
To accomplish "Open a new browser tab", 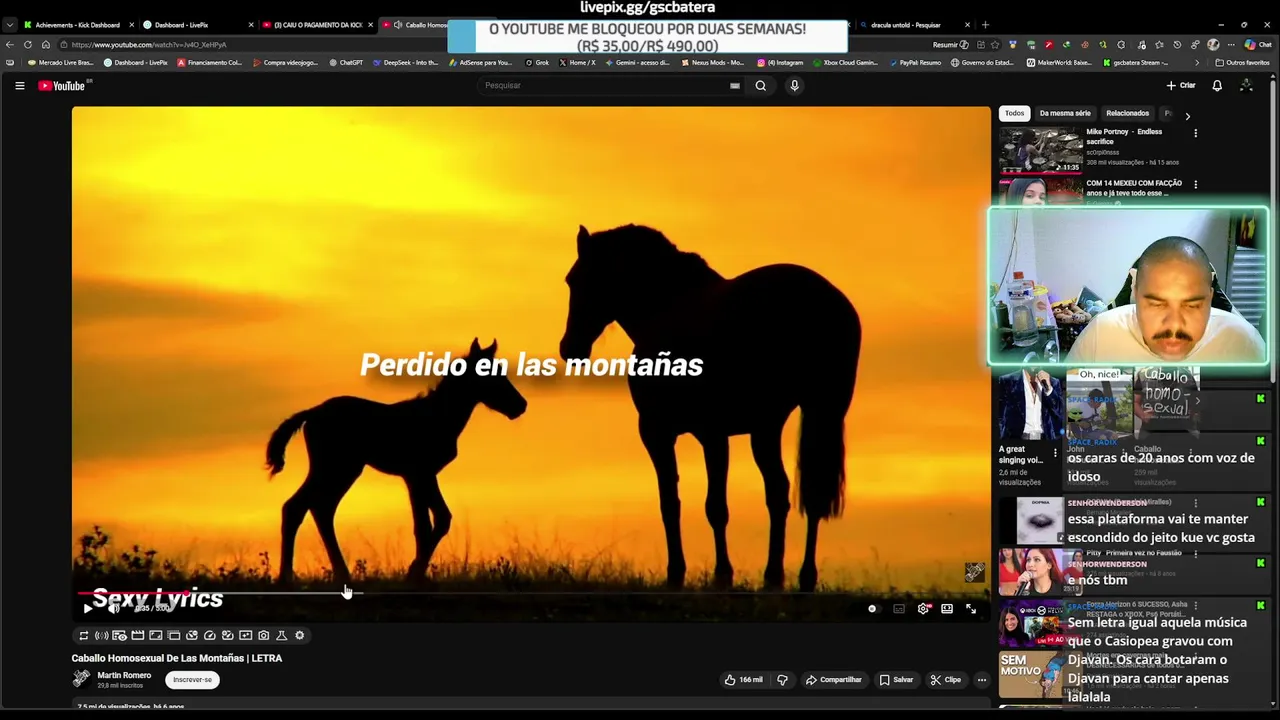I will [985, 25].
